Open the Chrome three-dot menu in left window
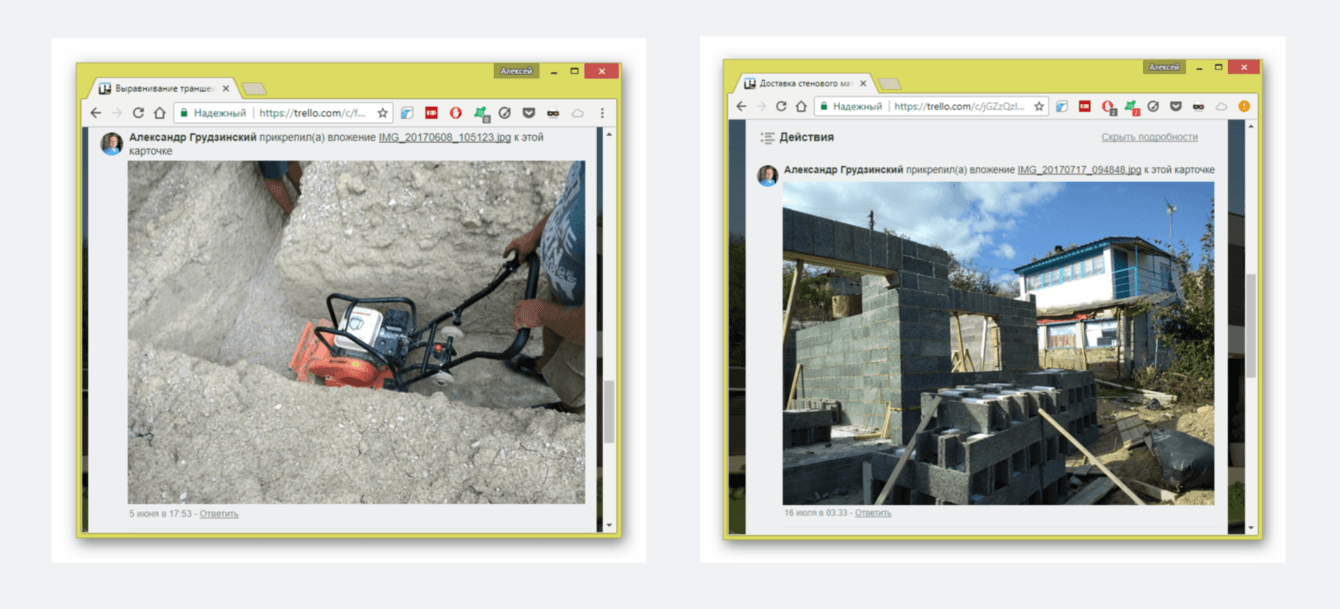 click(602, 113)
